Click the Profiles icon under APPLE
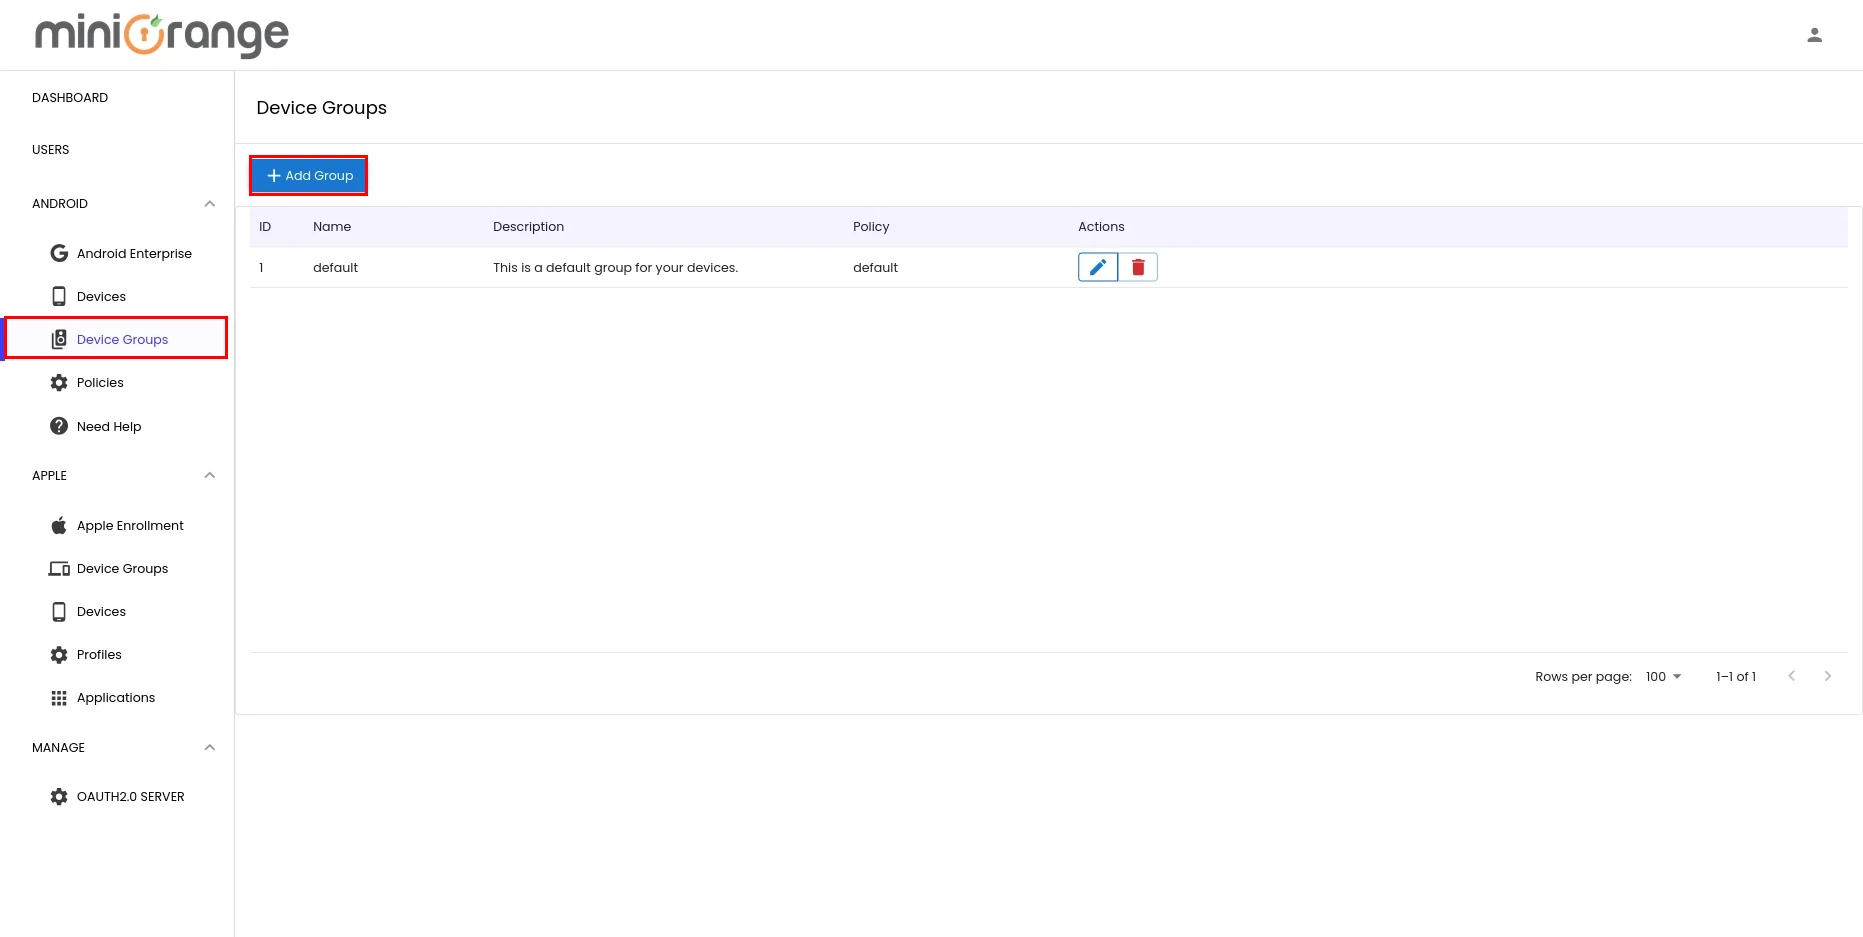The height and width of the screenshot is (937, 1863). 59,654
